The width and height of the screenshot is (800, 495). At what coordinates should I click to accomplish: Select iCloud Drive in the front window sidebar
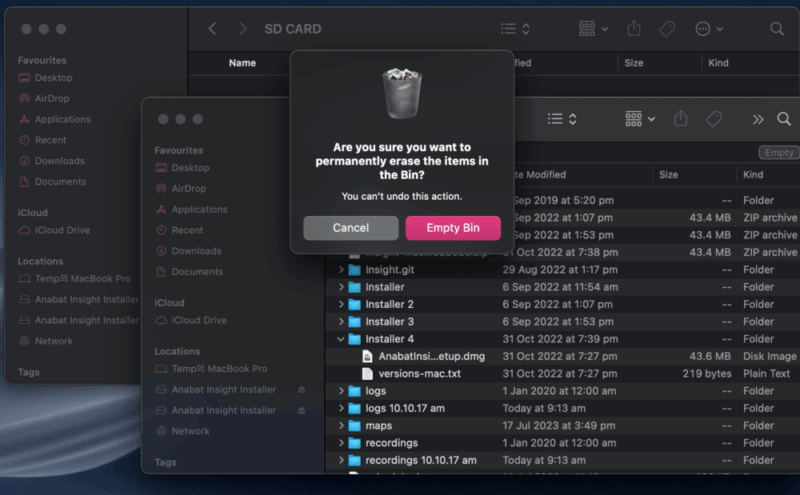(x=199, y=320)
